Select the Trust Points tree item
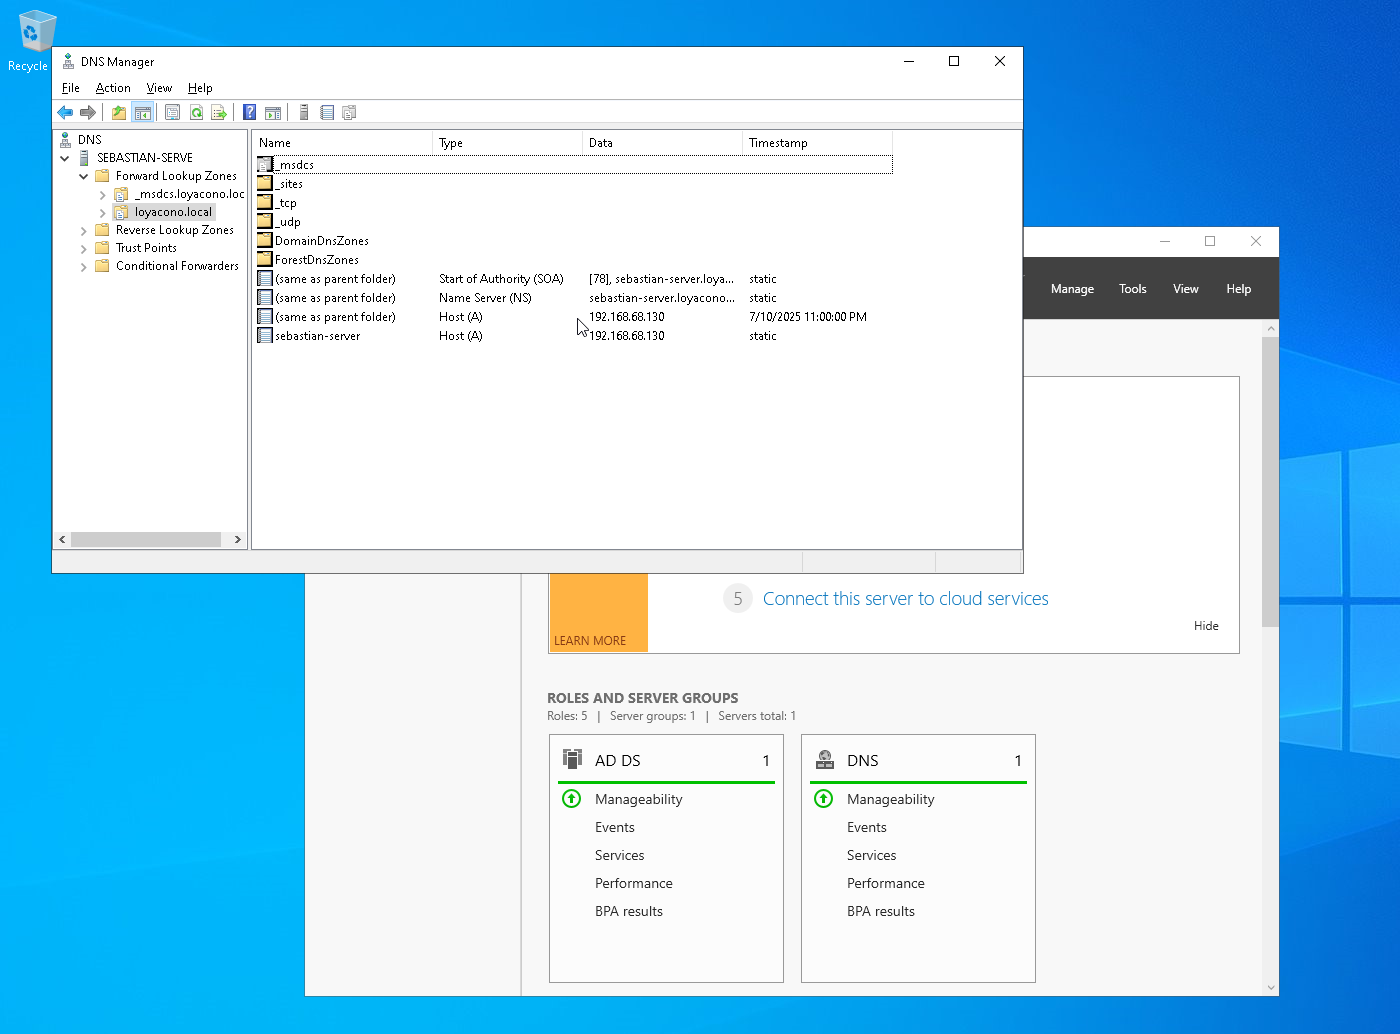1400x1034 pixels. [x=146, y=248]
